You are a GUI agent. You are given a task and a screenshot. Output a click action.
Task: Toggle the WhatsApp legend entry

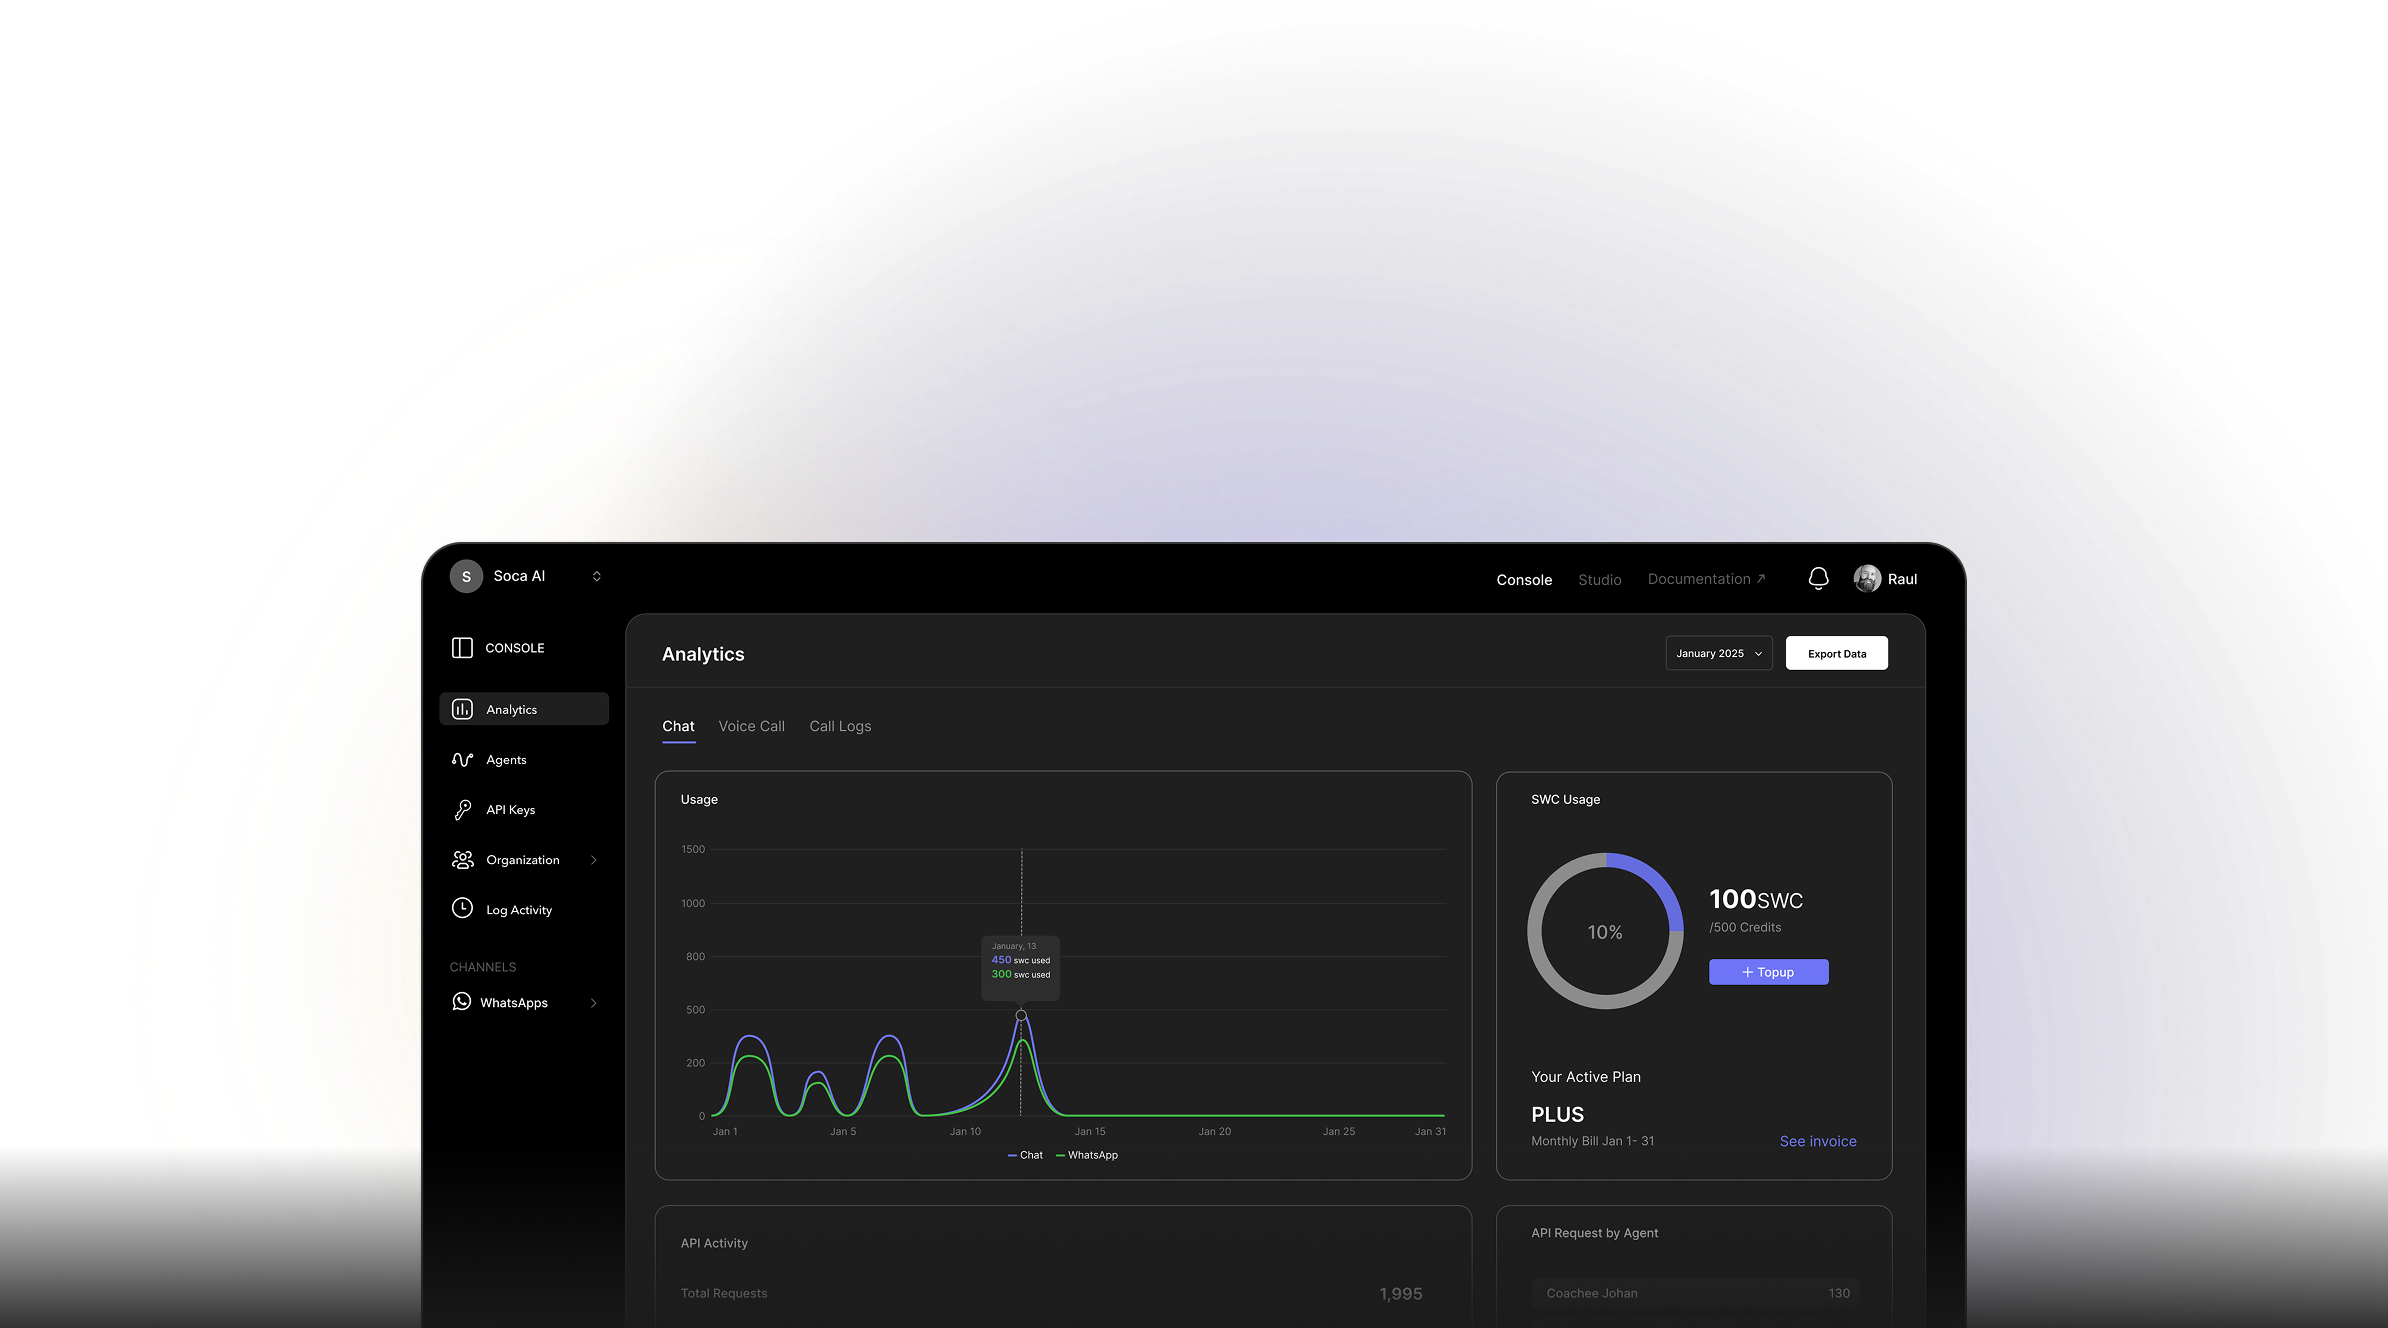tap(1087, 1155)
